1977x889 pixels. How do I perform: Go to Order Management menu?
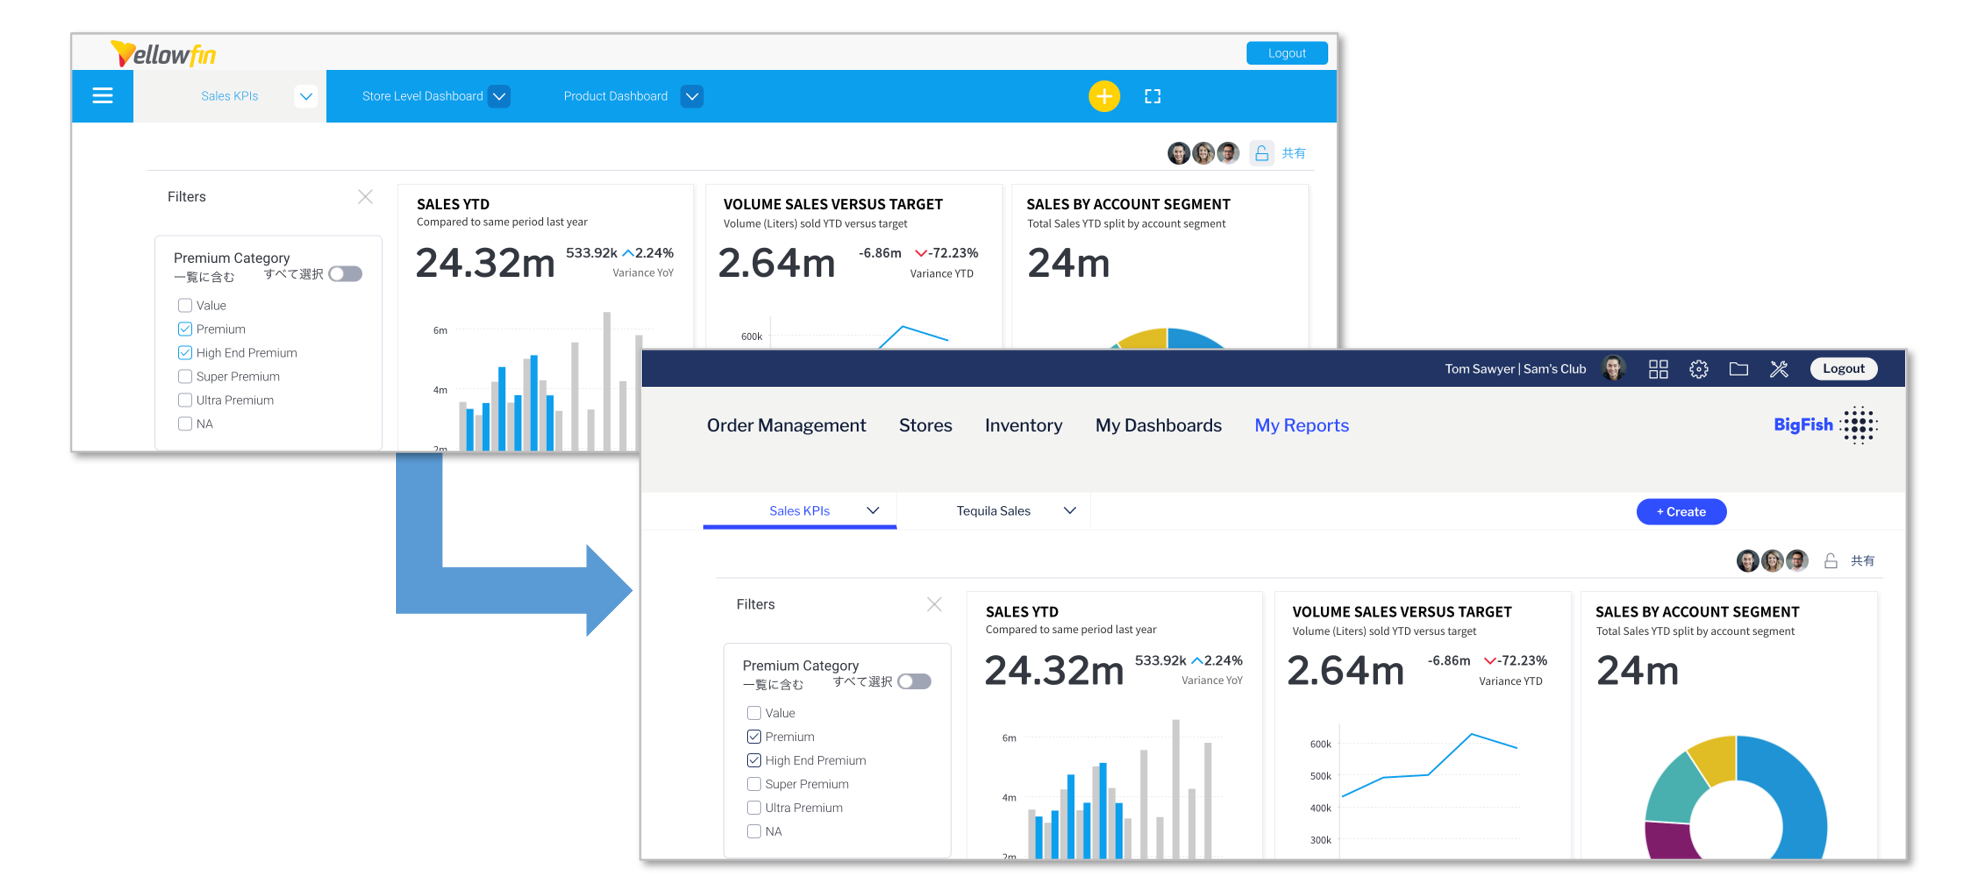coord(786,426)
